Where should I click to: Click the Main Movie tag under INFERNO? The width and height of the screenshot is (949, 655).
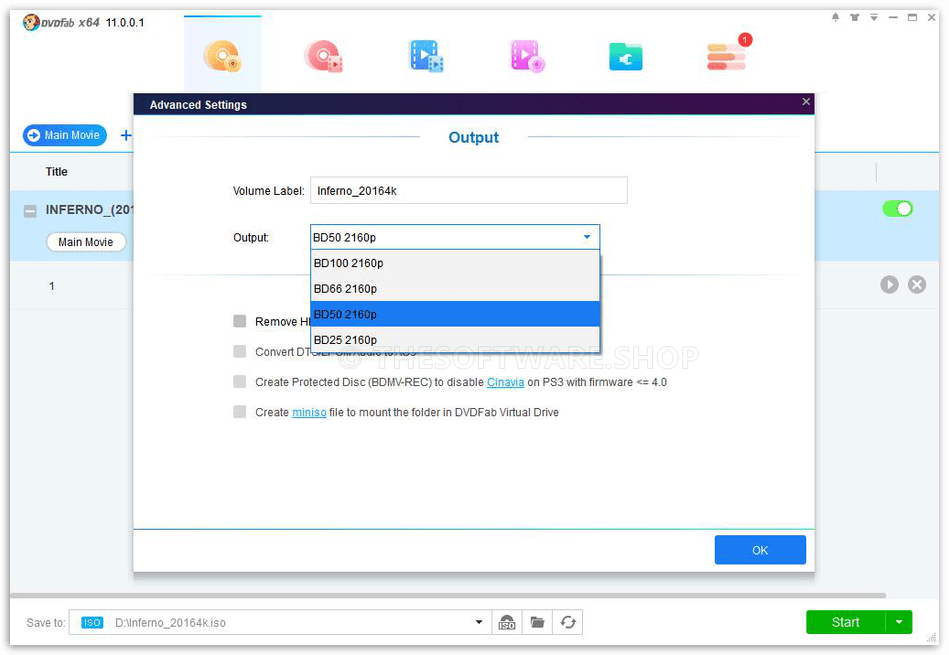(86, 242)
